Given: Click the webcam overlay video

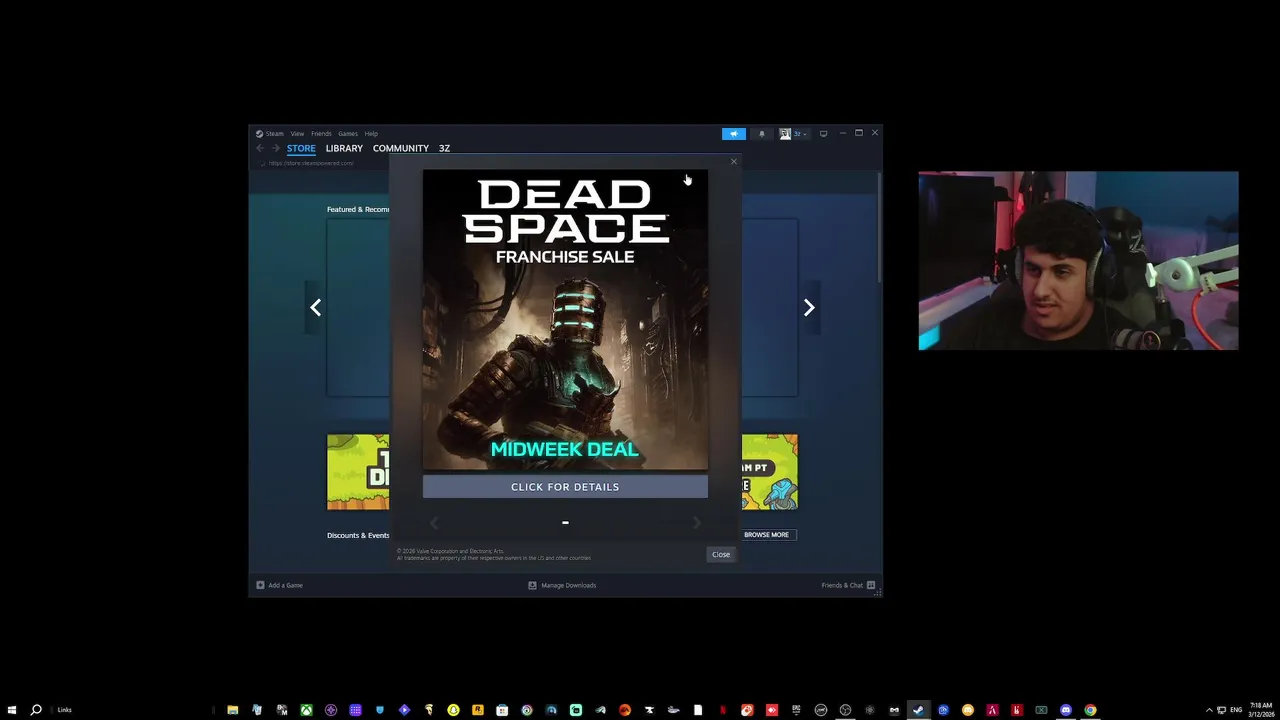Looking at the screenshot, I should [1078, 261].
